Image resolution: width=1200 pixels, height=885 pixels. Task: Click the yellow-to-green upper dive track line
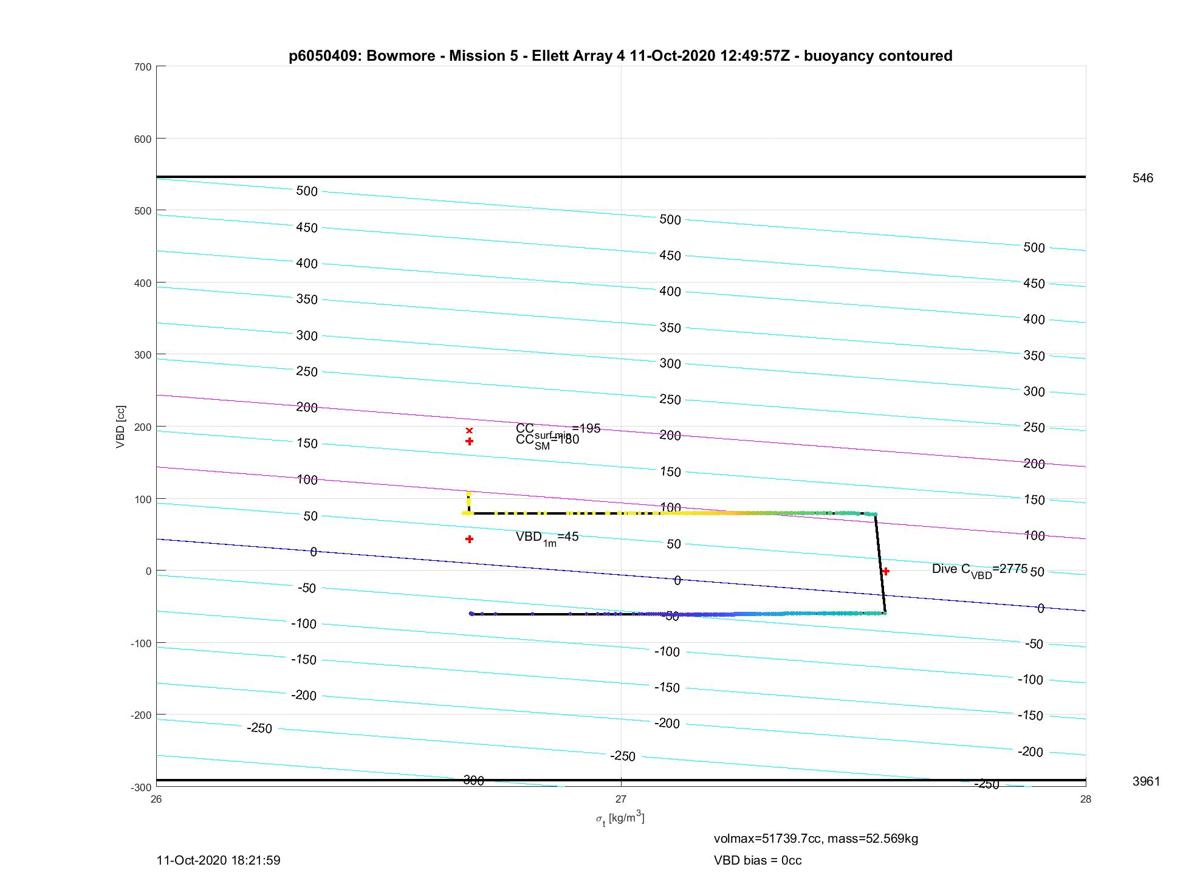[x=668, y=513]
